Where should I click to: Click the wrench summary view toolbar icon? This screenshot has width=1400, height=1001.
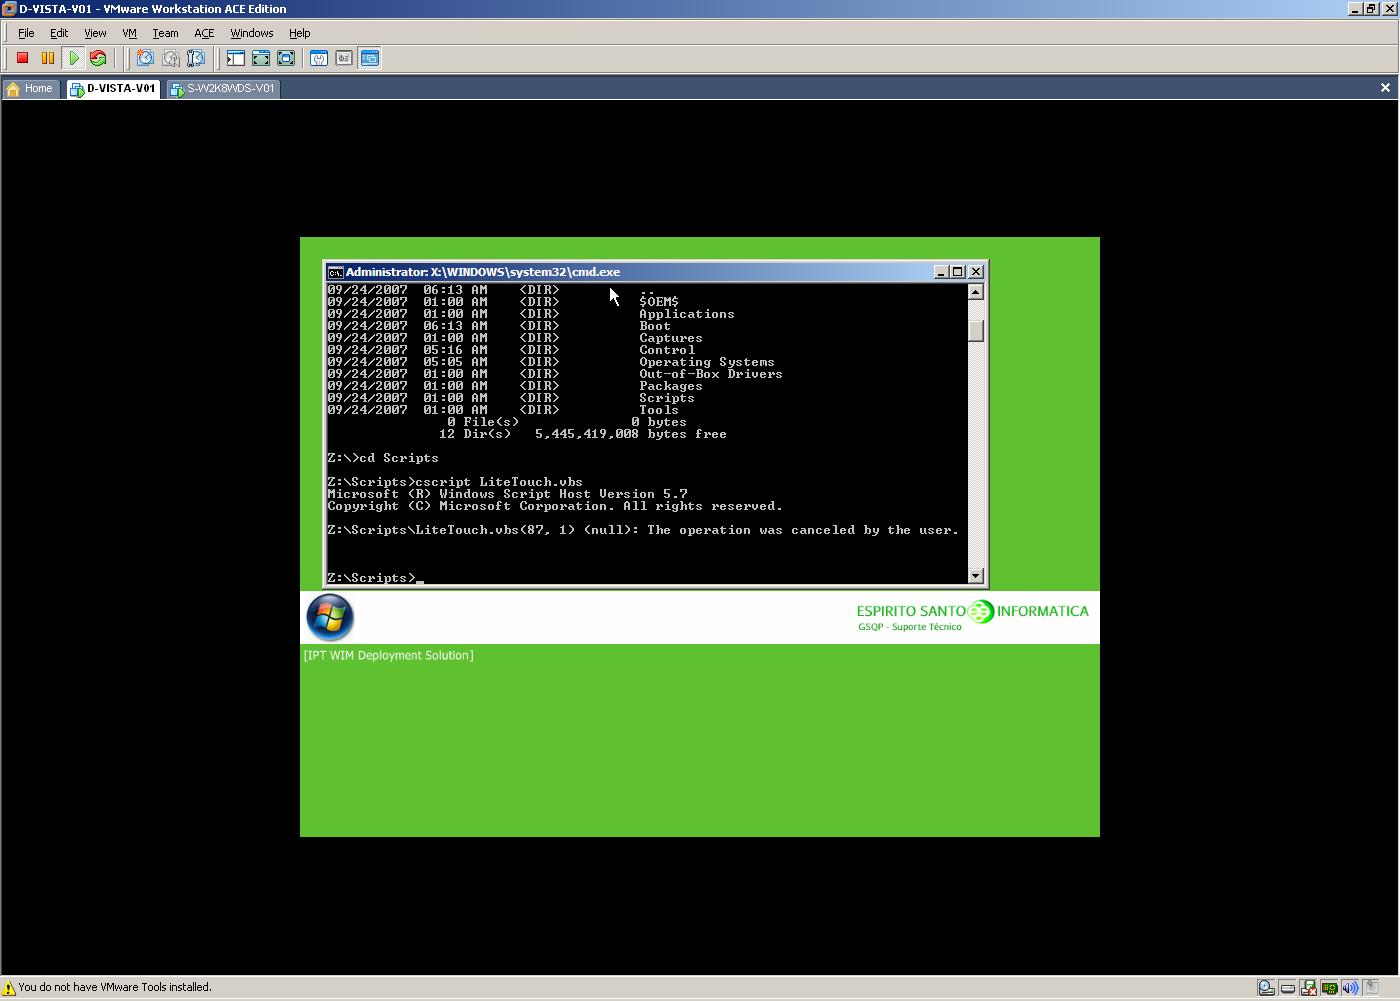pos(319,58)
